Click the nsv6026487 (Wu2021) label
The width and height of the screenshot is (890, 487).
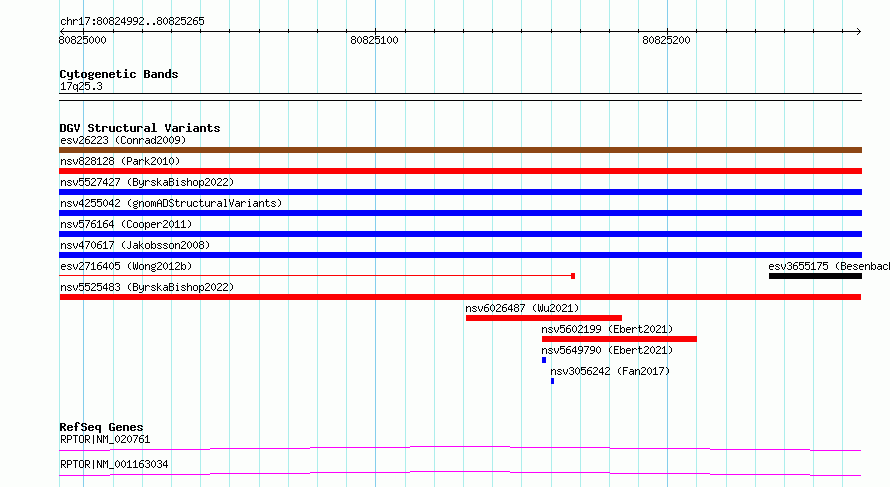point(522,308)
